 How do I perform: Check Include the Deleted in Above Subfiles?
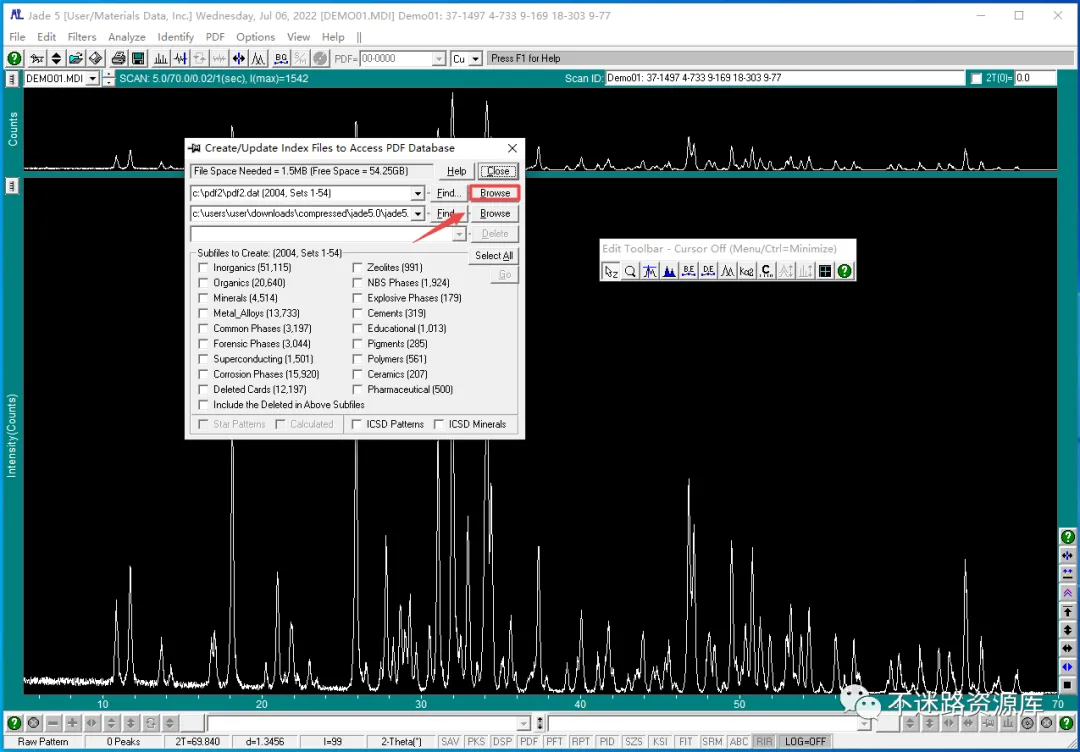(x=203, y=405)
